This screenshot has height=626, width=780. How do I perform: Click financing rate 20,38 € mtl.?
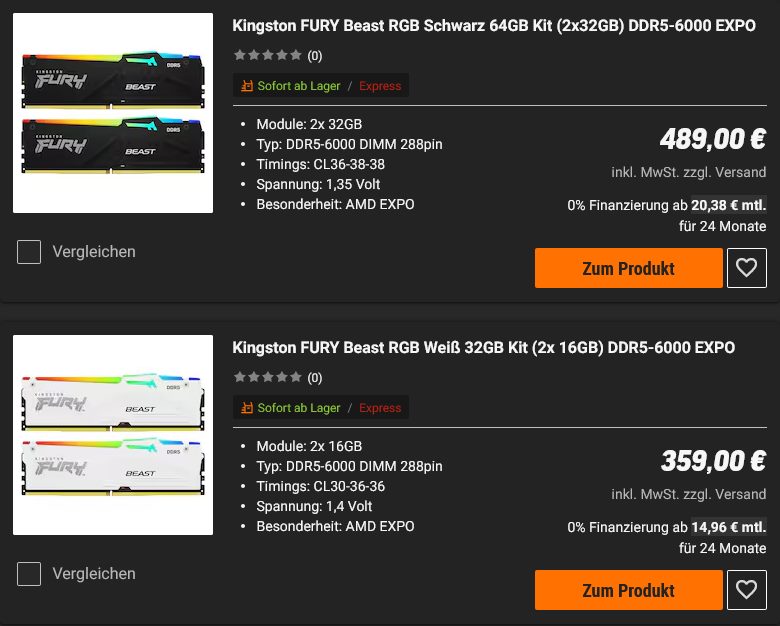[729, 205]
